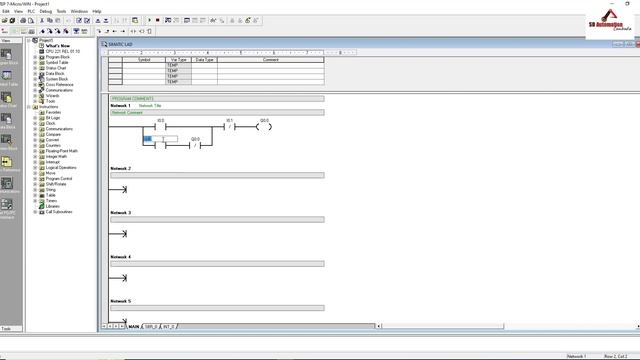Screen dimensions: 640x360
Task: Open System Block from the navigation bar
Action: pos(7,142)
